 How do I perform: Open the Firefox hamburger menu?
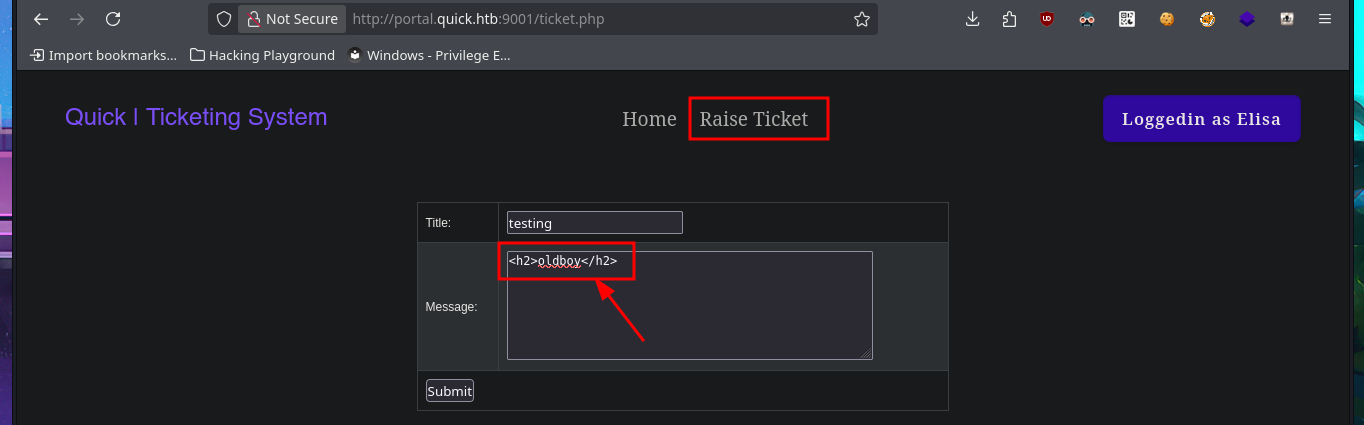[x=1325, y=19]
